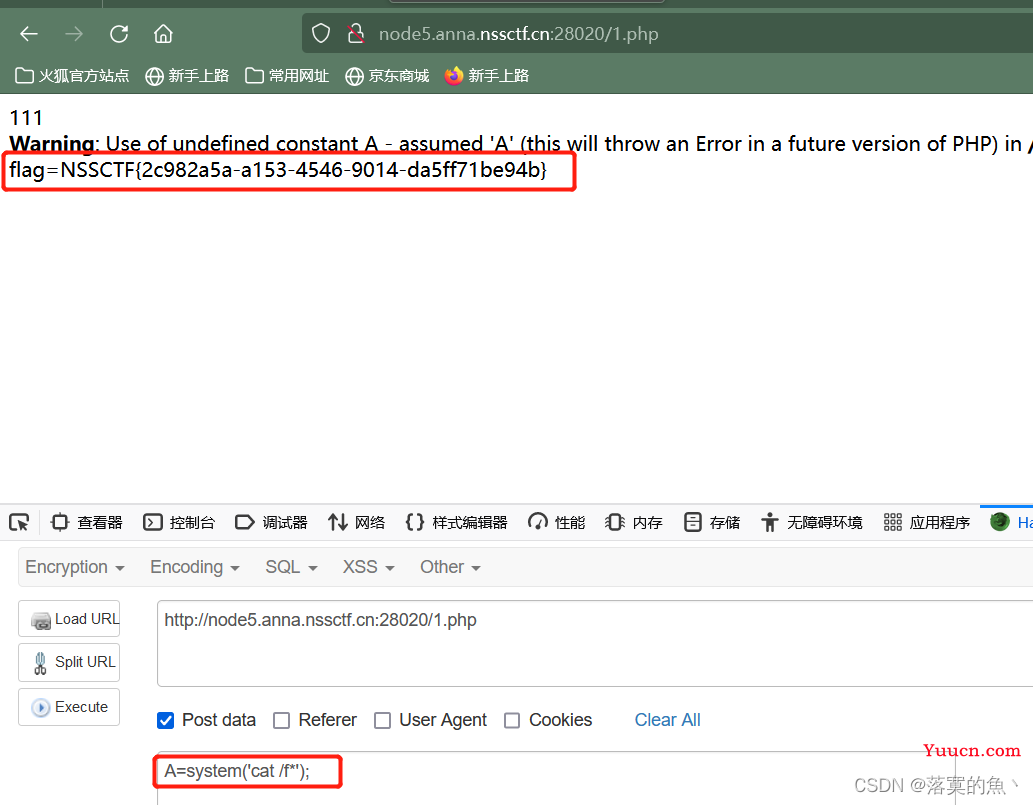Go back to previous page

[29, 34]
